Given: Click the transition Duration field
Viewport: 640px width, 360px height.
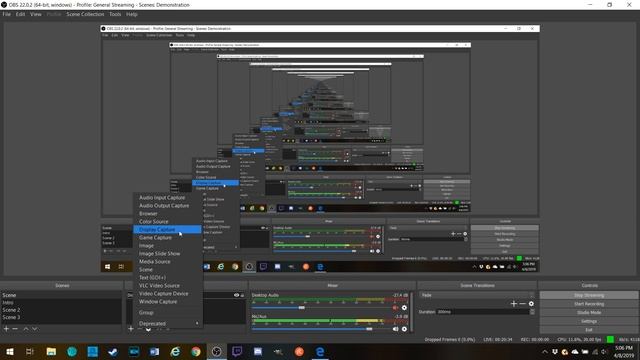Looking at the screenshot, I should 483,311.
